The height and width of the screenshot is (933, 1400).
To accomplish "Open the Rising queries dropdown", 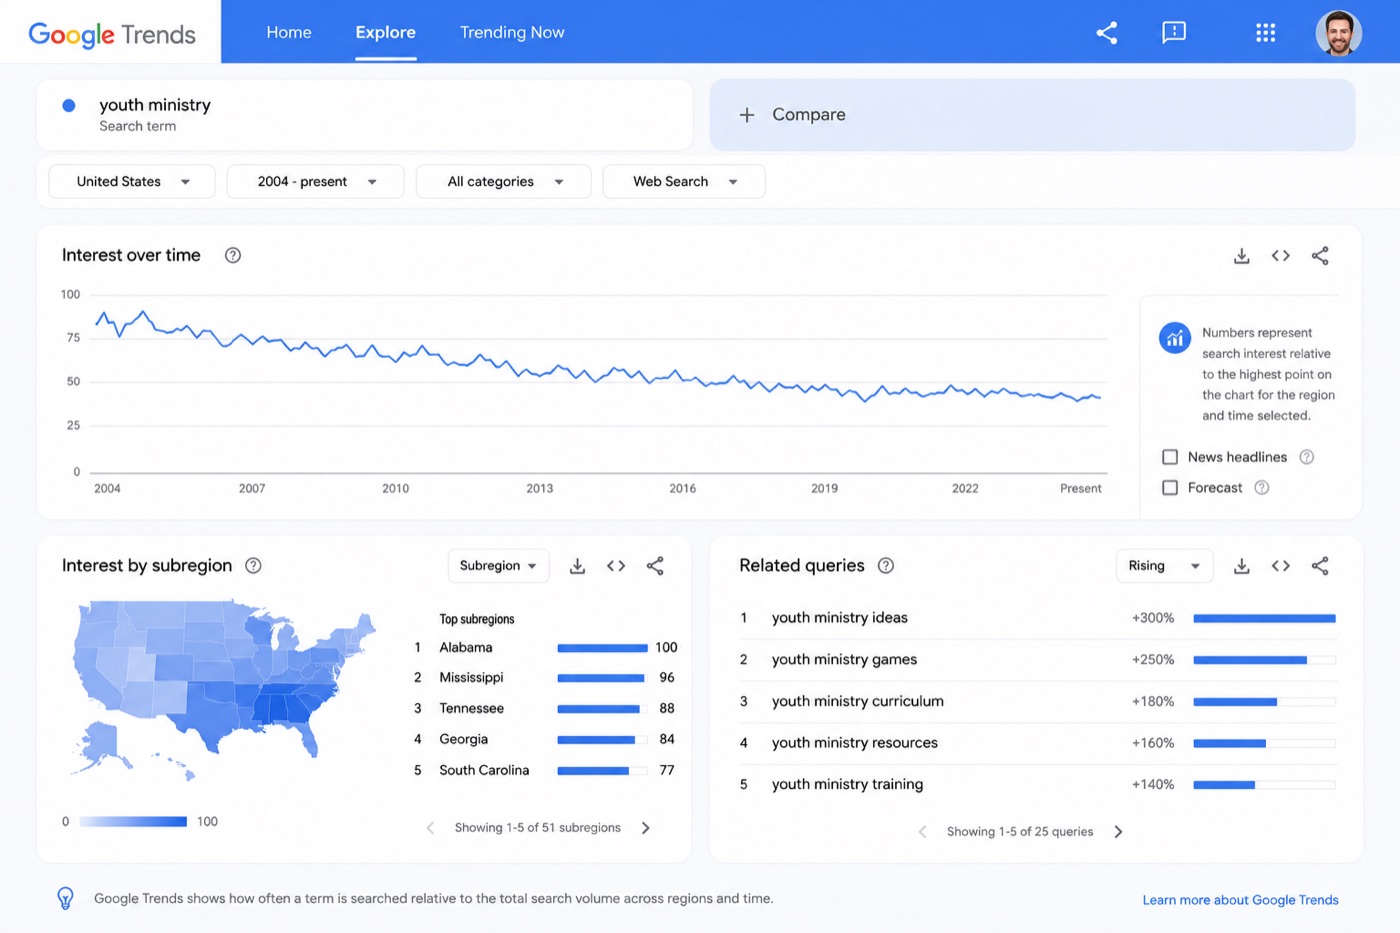I will click(x=1164, y=566).
